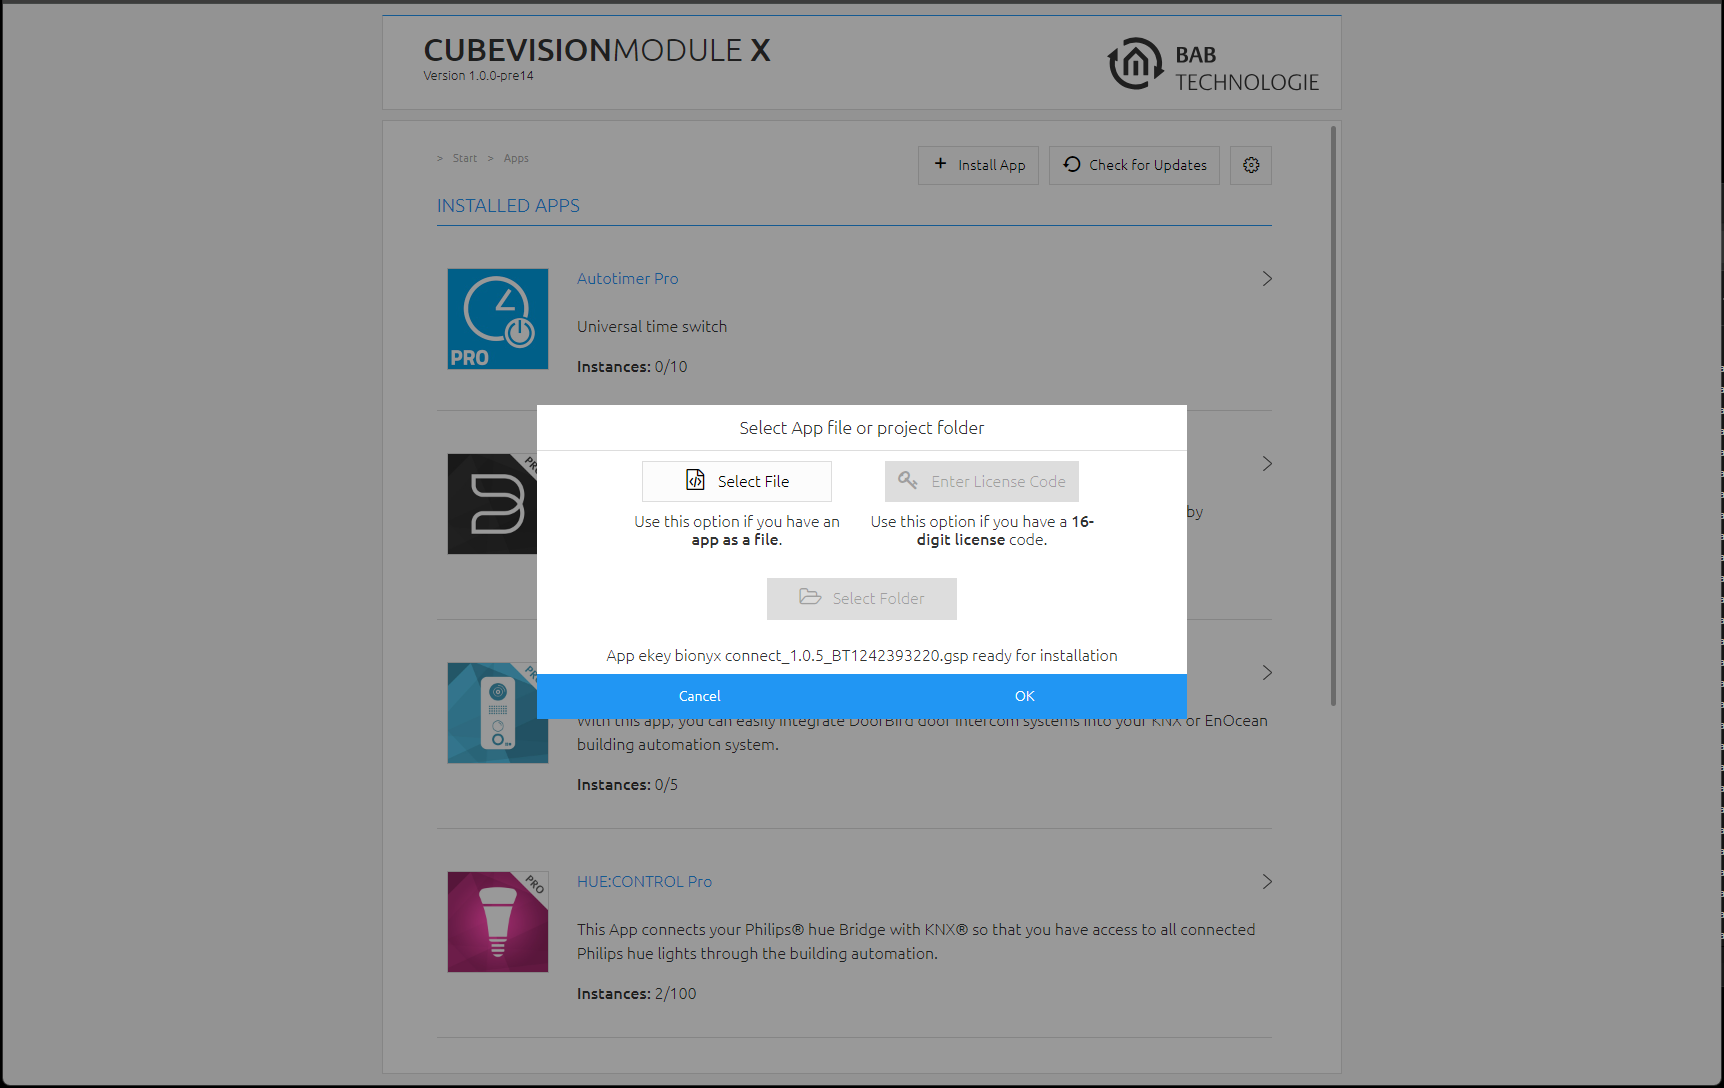The width and height of the screenshot is (1724, 1088).
Task: Click the refresh icon on Check for Updates
Action: 1072,164
